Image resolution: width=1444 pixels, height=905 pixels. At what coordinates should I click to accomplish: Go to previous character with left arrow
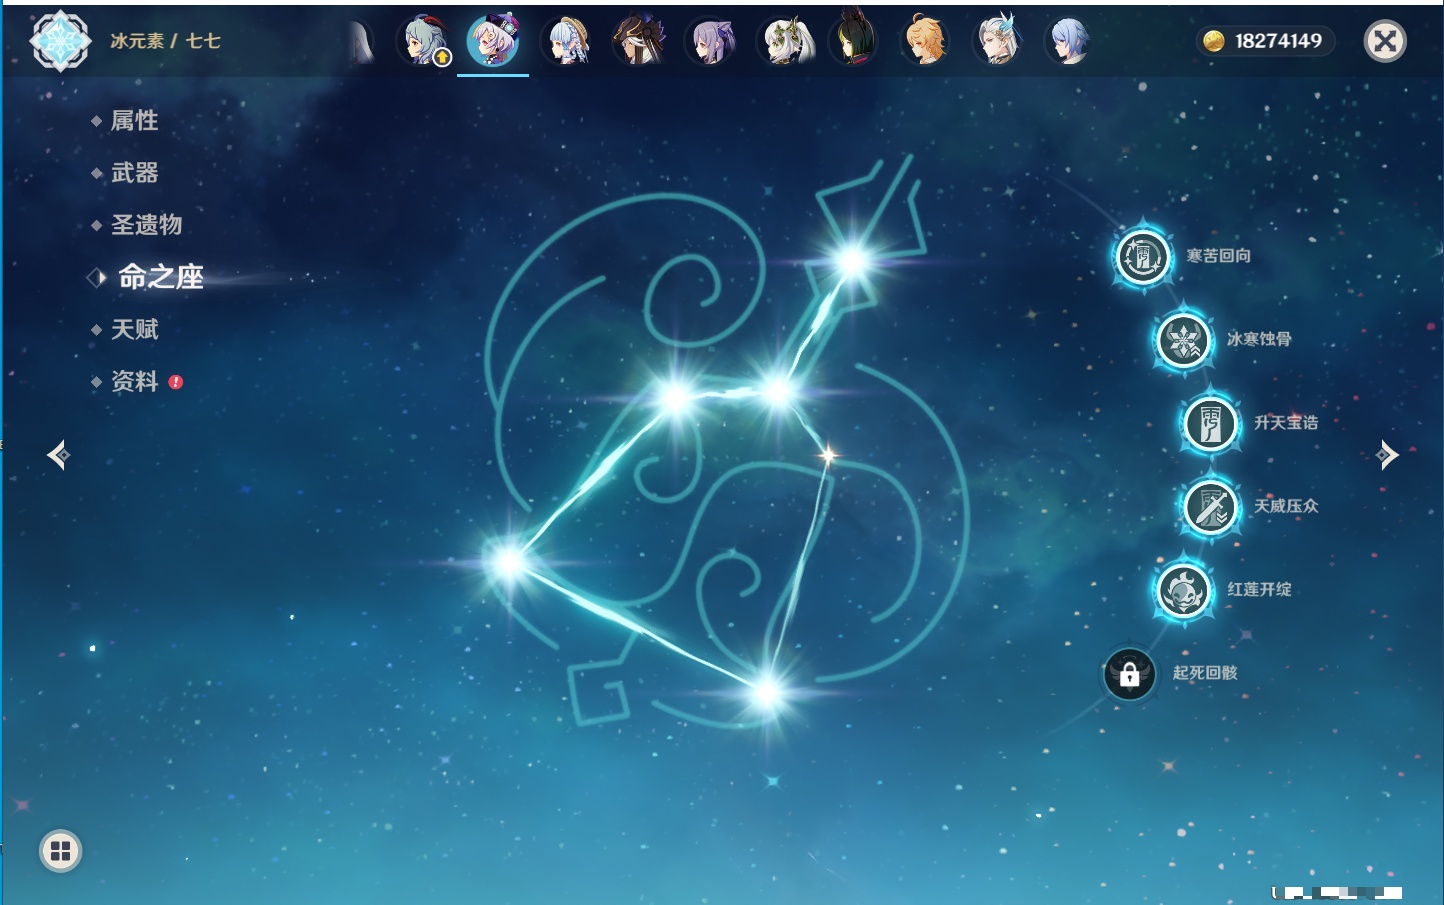(x=59, y=455)
